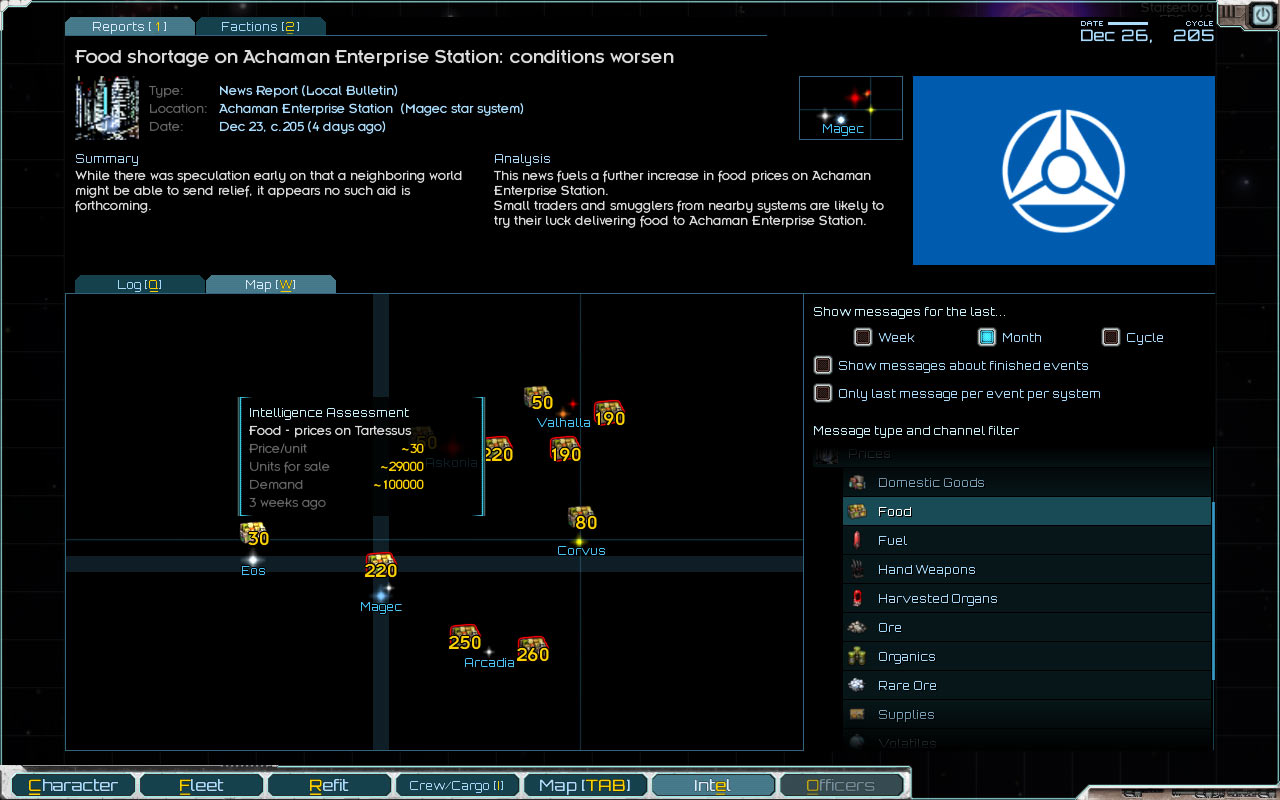Open the Map (TAB) screen

pyautogui.click(x=585, y=785)
